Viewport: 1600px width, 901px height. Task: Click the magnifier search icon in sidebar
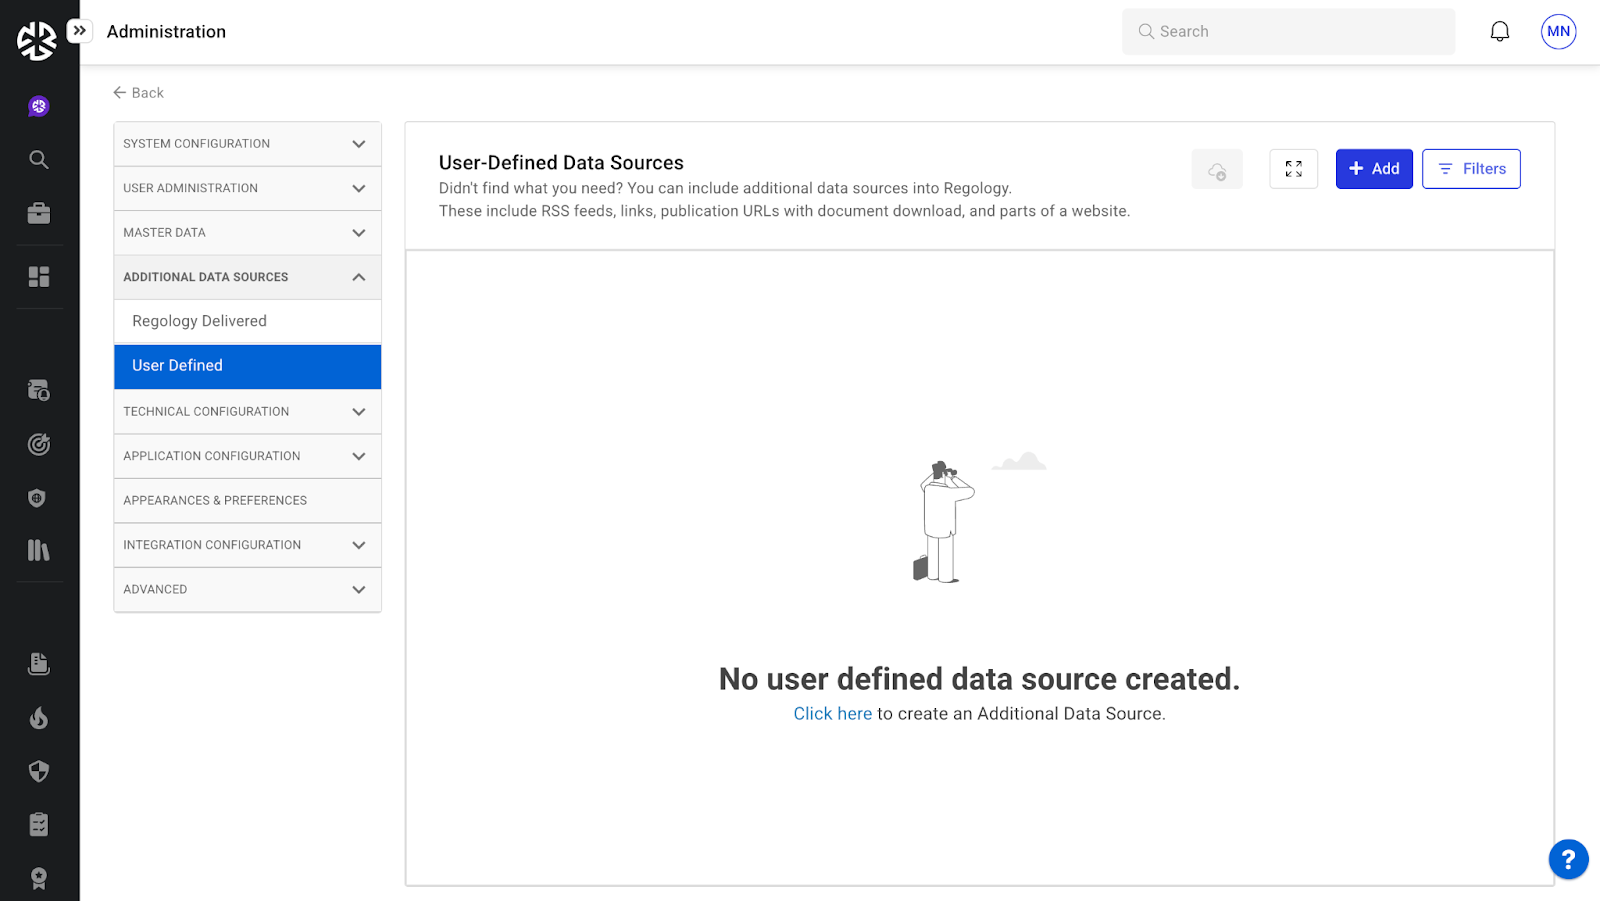click(x=39, y=160)
